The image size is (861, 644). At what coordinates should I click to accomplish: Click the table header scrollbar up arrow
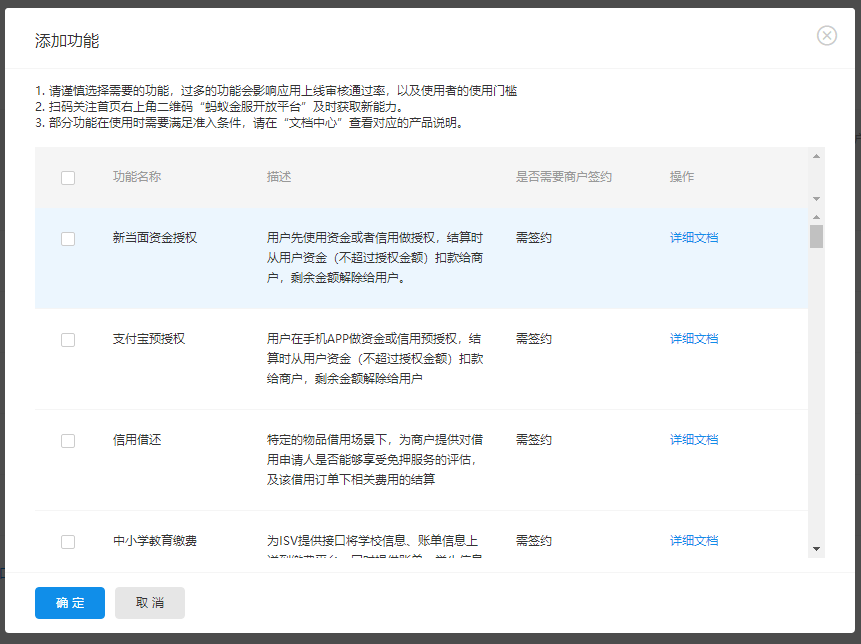coord(816,156)
